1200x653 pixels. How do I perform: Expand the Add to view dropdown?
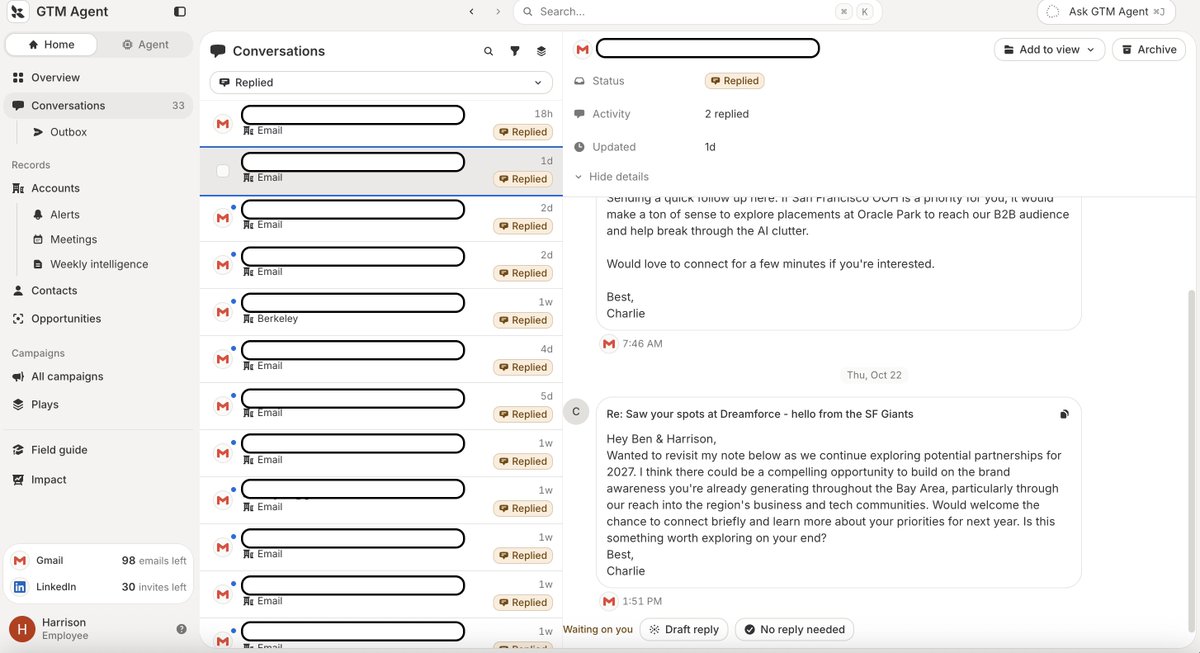pos(1049,50)
